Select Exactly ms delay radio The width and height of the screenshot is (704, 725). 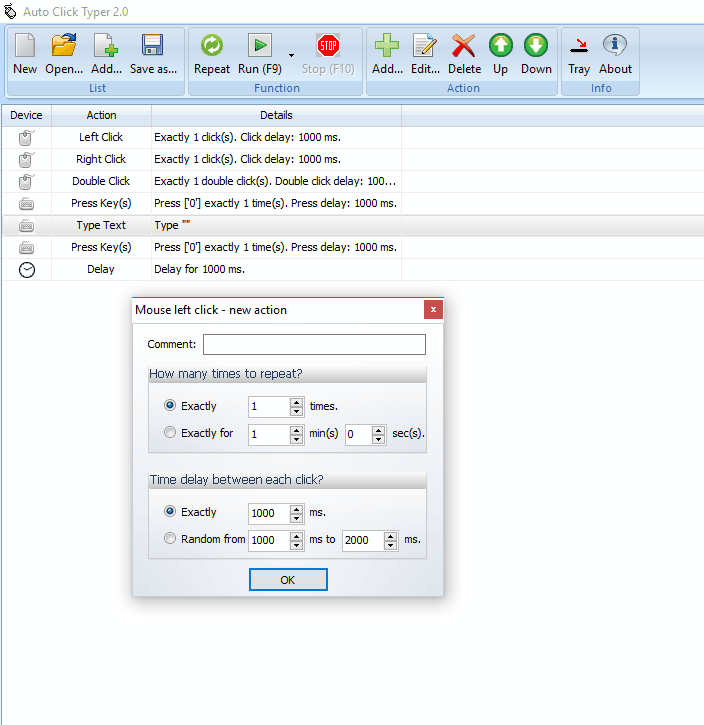(x=170, y=512)
